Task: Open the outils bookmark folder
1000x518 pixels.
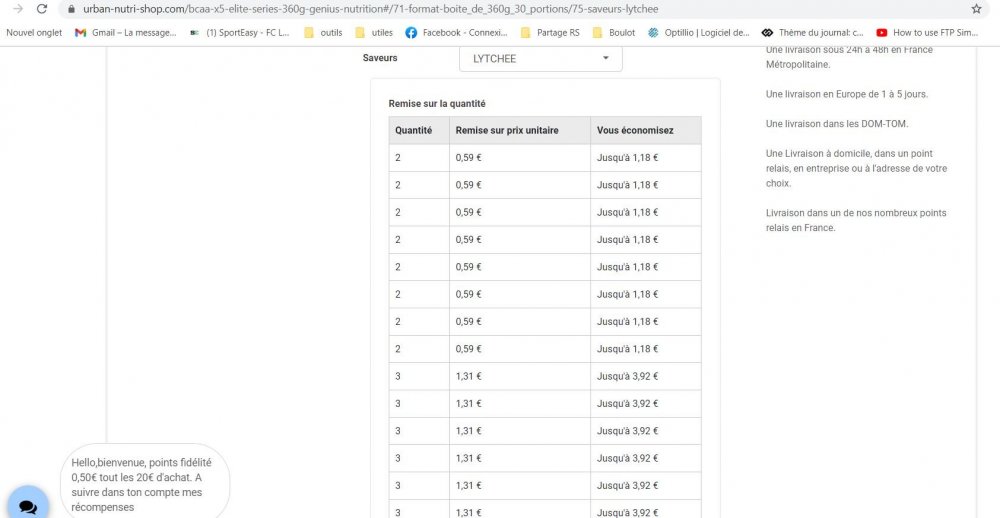Action: [x=323, y=33]
